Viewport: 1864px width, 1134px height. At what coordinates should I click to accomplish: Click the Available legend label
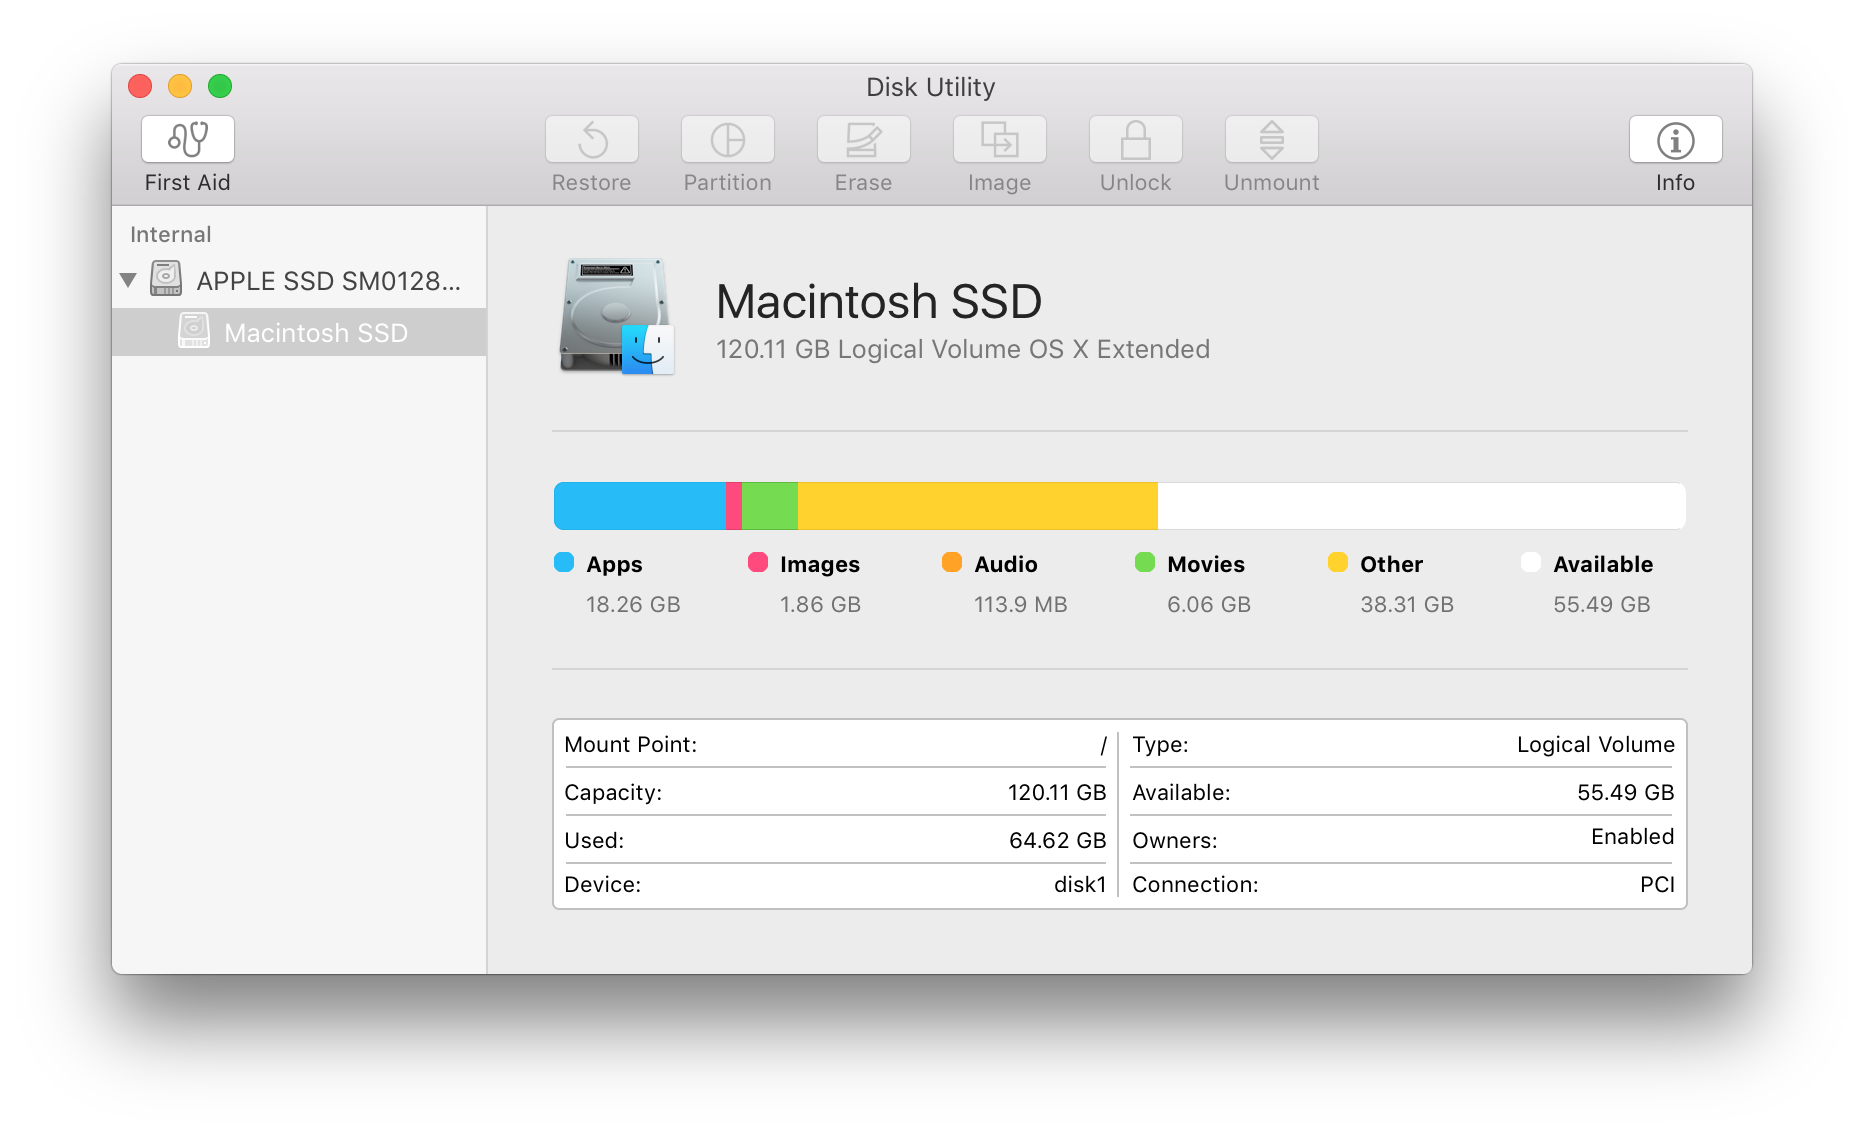pyautogui.click(x=1603, y=565)
